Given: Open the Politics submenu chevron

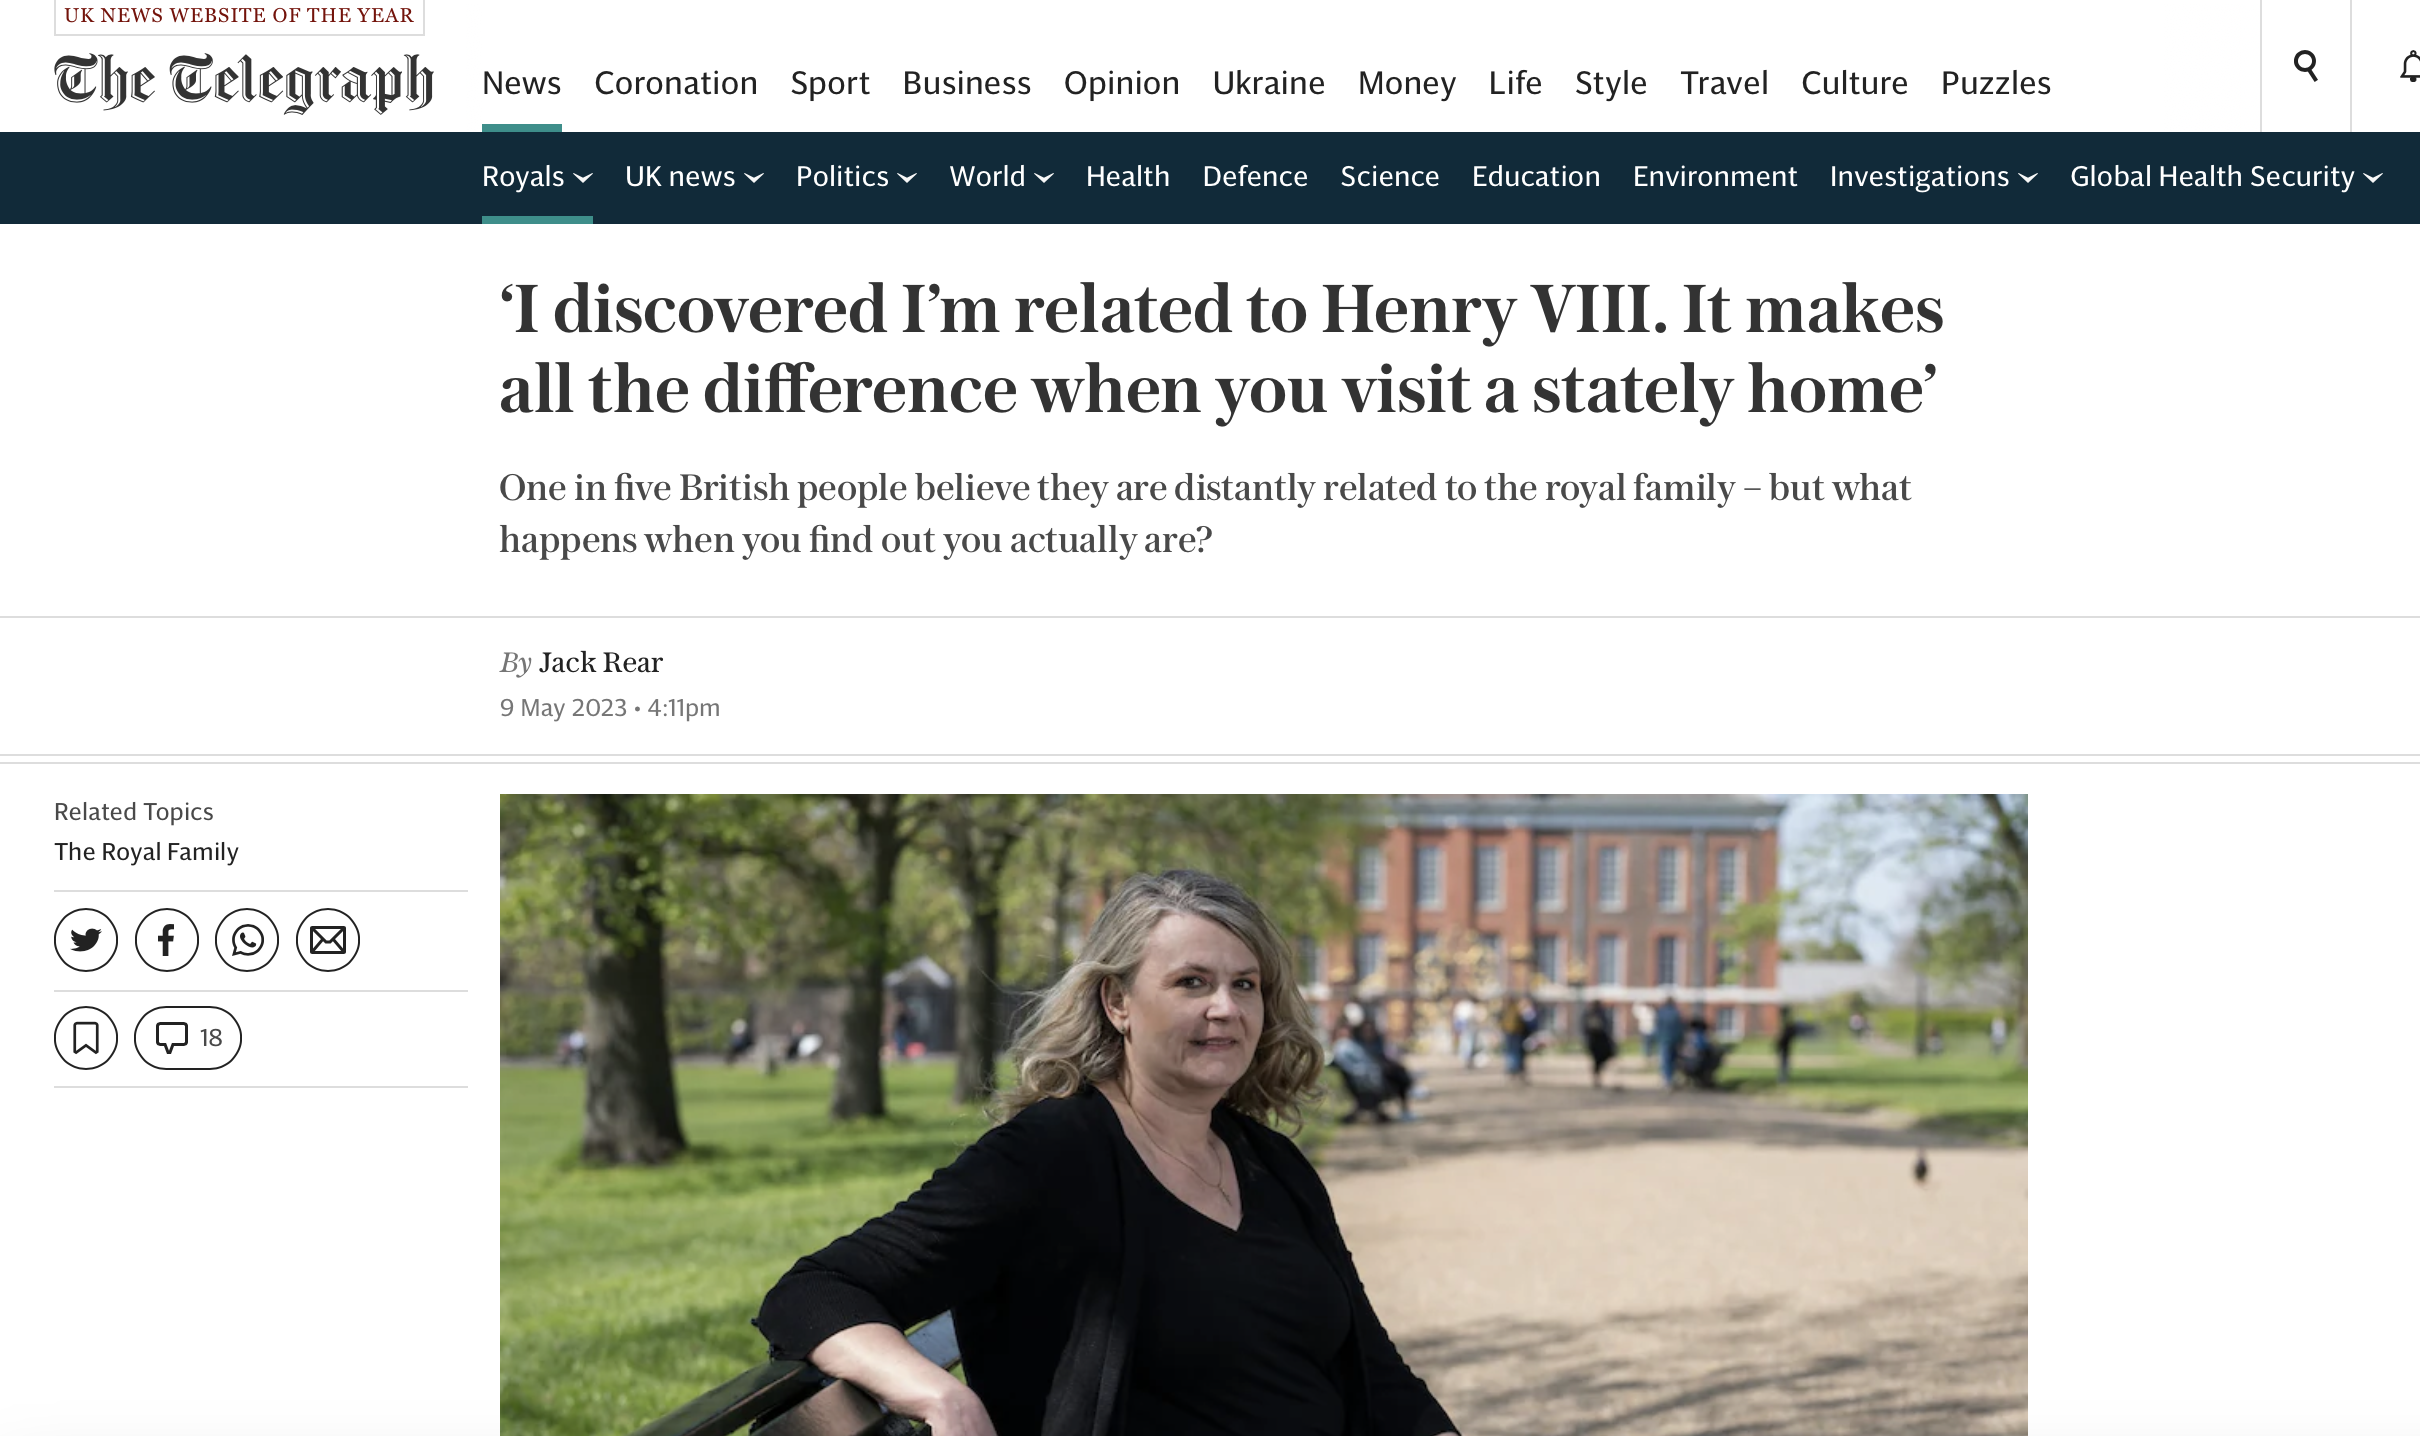Looking at the screenshot, I should click(907, 178).
